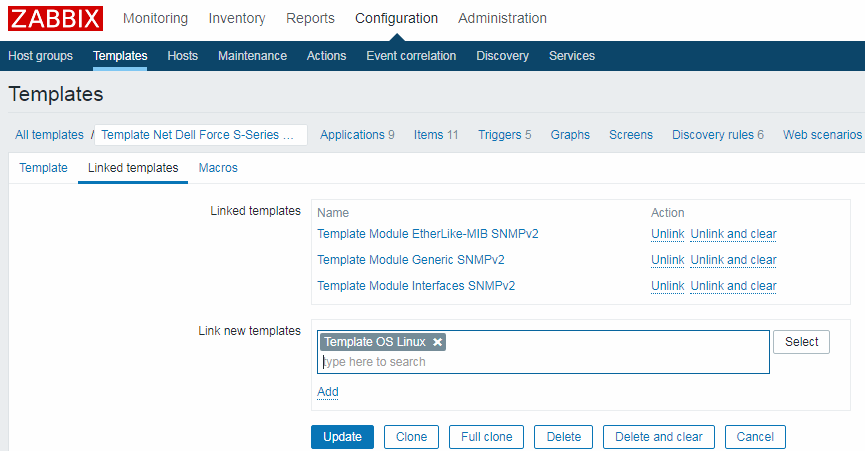Unlink Template Module EtherLike-MIB SNMPv2

pos(668,234)
